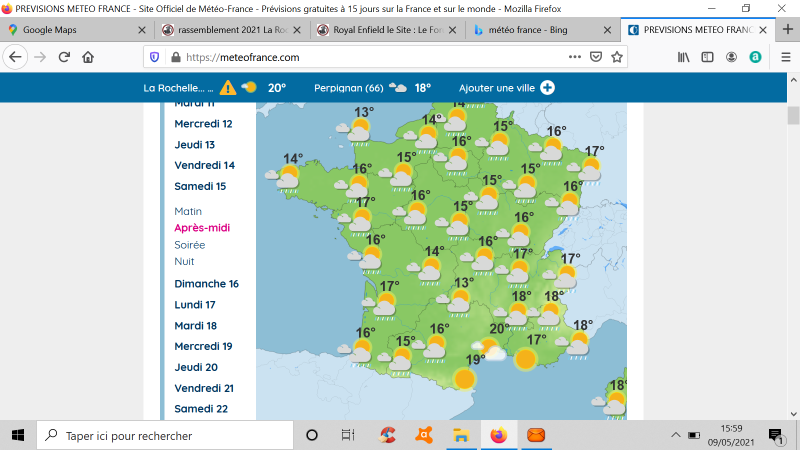Select forecast day Lundi 17

click(195, 305)
